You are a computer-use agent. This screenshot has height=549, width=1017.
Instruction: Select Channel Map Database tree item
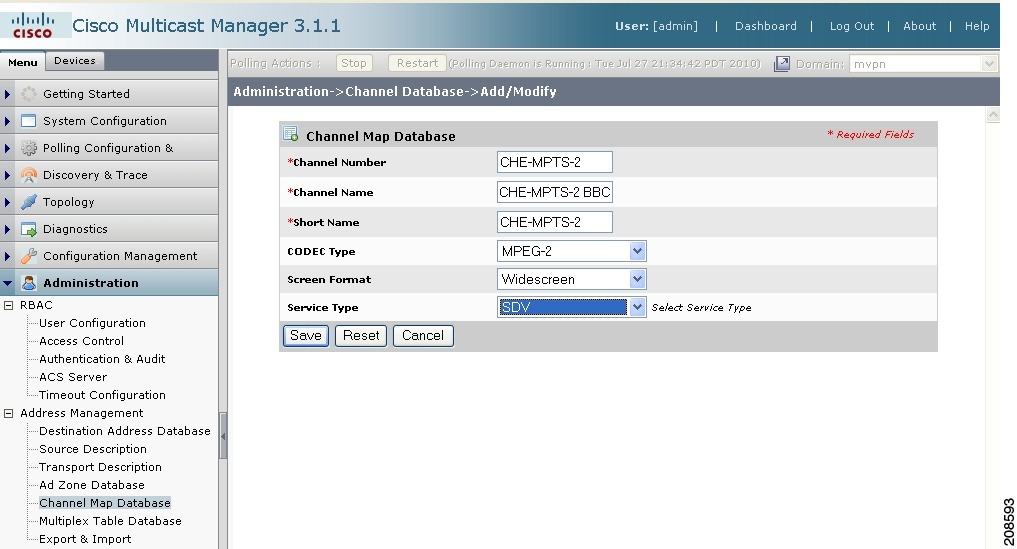click(104, 503)
